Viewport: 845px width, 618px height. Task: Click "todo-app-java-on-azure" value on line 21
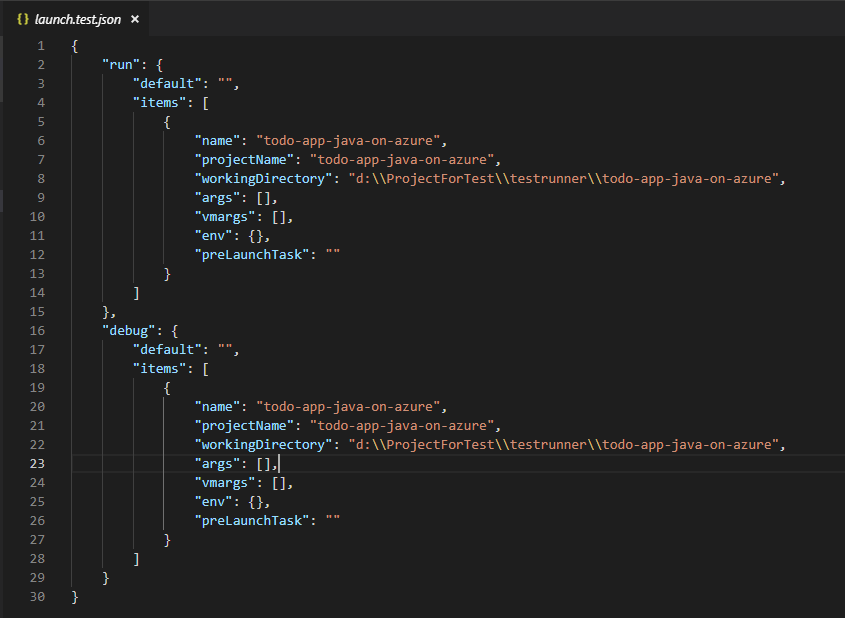pos(402,426)
